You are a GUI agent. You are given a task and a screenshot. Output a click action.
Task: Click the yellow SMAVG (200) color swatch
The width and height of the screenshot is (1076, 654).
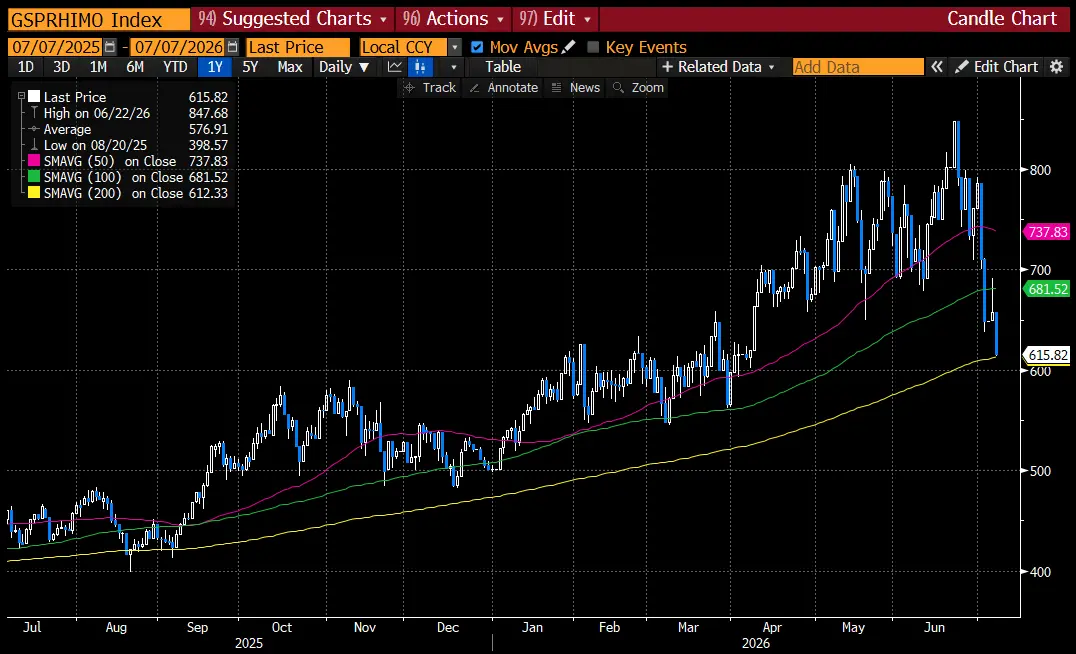coord(34,193)
